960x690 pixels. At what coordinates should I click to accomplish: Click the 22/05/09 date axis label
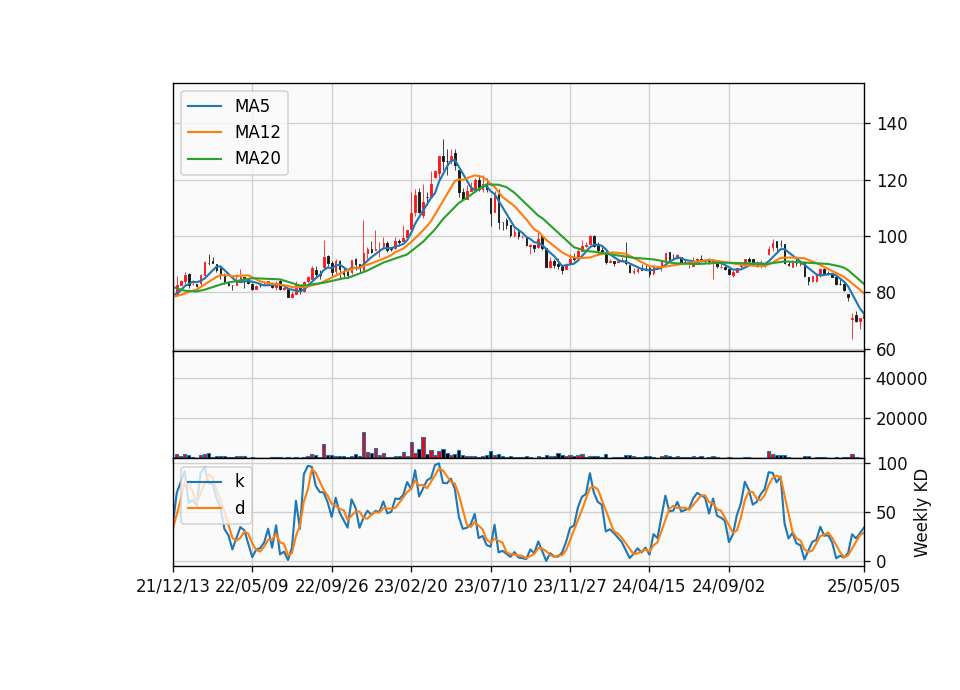click(x=252, y=586)
